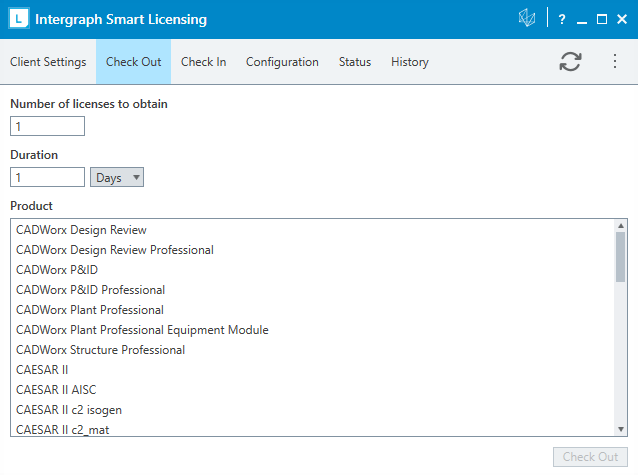Open help with the question mark icon
Image resolution: width=638 pixels, height=475 pixels.
[x=562, y=19]
